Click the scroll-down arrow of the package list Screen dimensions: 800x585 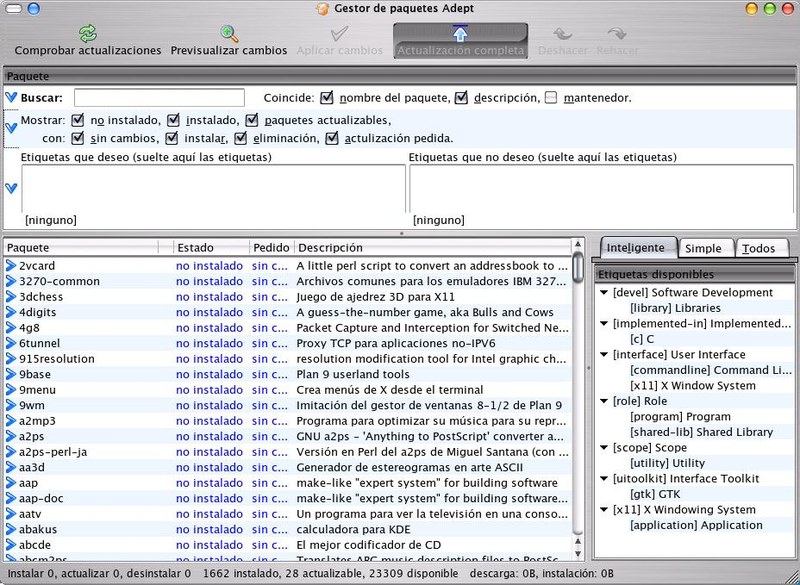coord(578,553)
